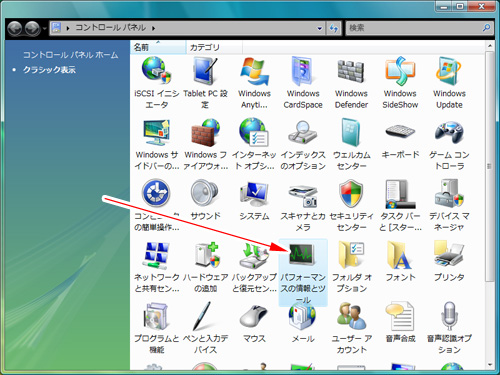The width and height of the screenshot is (500, 375).
Task: Open ペンと入力デバイス icon
Action: (203, 316)
